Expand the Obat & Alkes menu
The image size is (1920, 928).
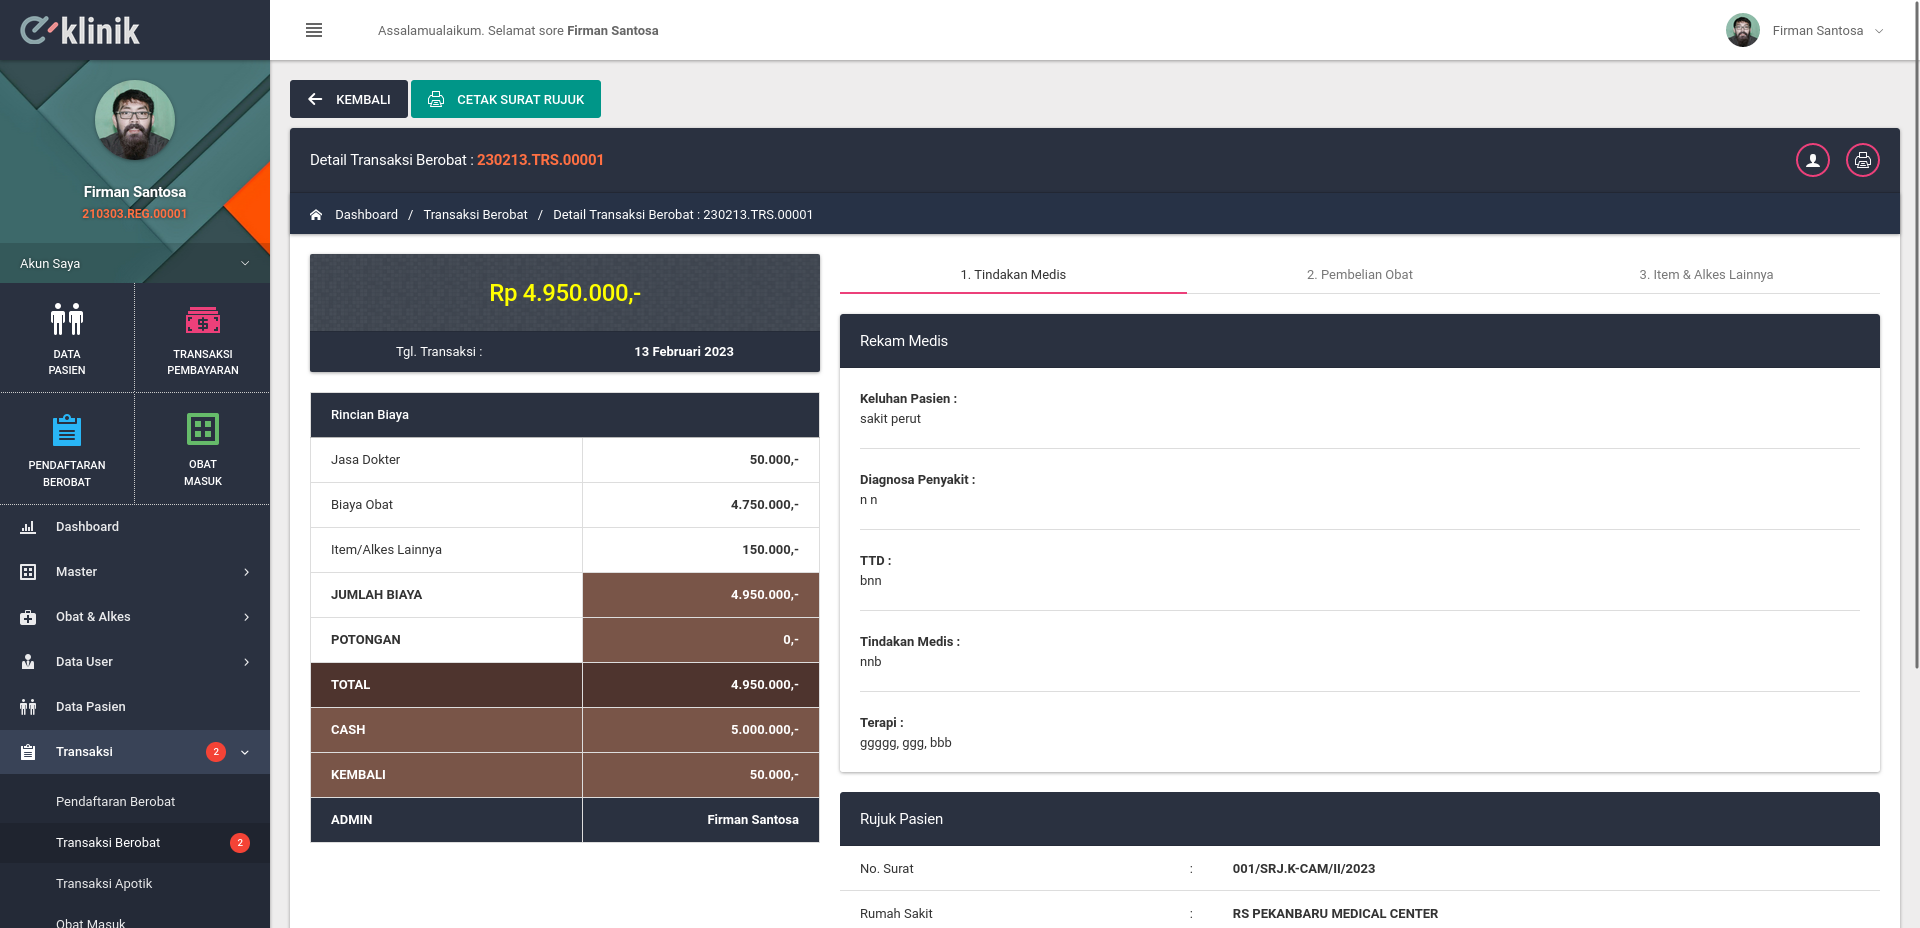135,617
